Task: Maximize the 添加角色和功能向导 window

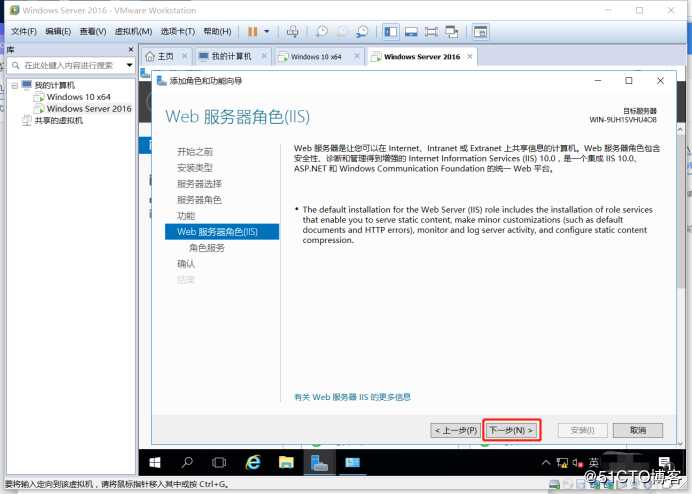Action: tap(628, 80)
